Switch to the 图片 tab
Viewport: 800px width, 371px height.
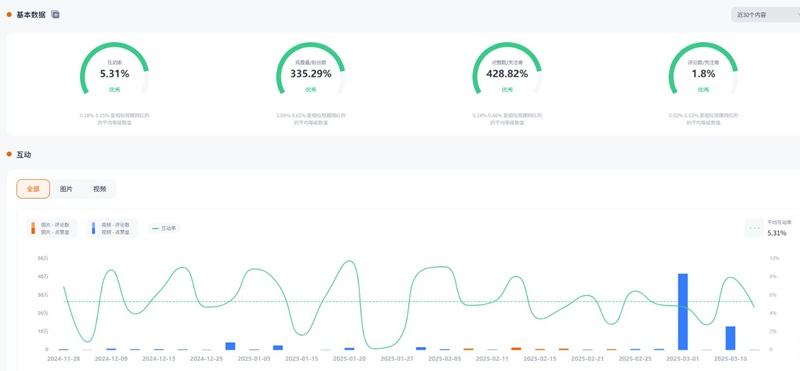coord(66,189)
